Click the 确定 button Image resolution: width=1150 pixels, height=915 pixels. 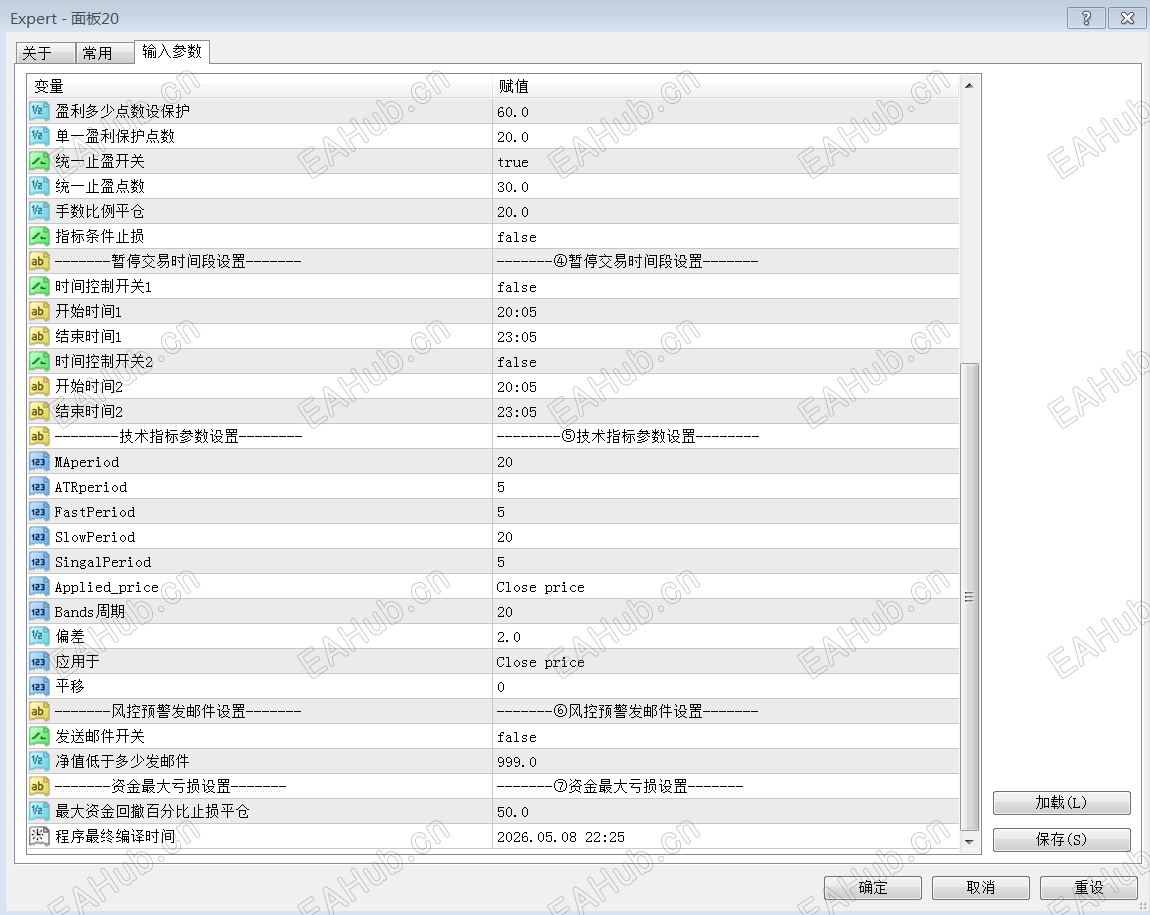tap(873, 887)
